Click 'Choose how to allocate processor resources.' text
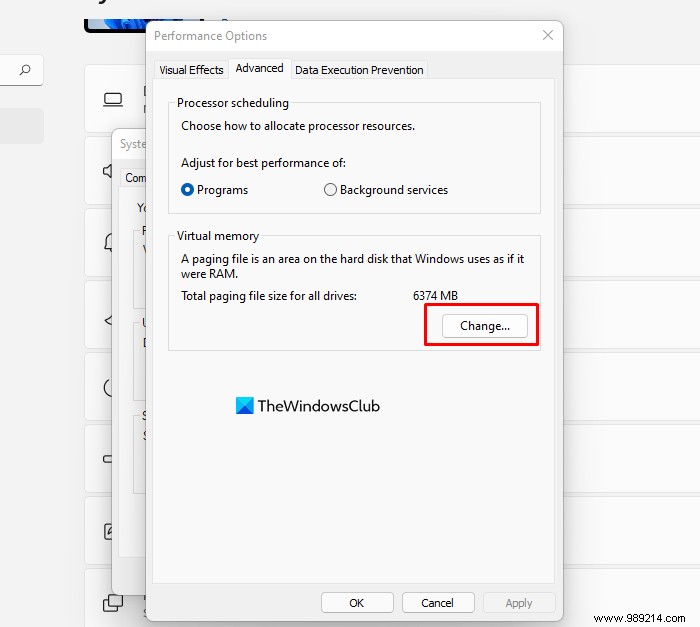Image resolution: width=700 pixels, height=627 pixels. [298, 126]
